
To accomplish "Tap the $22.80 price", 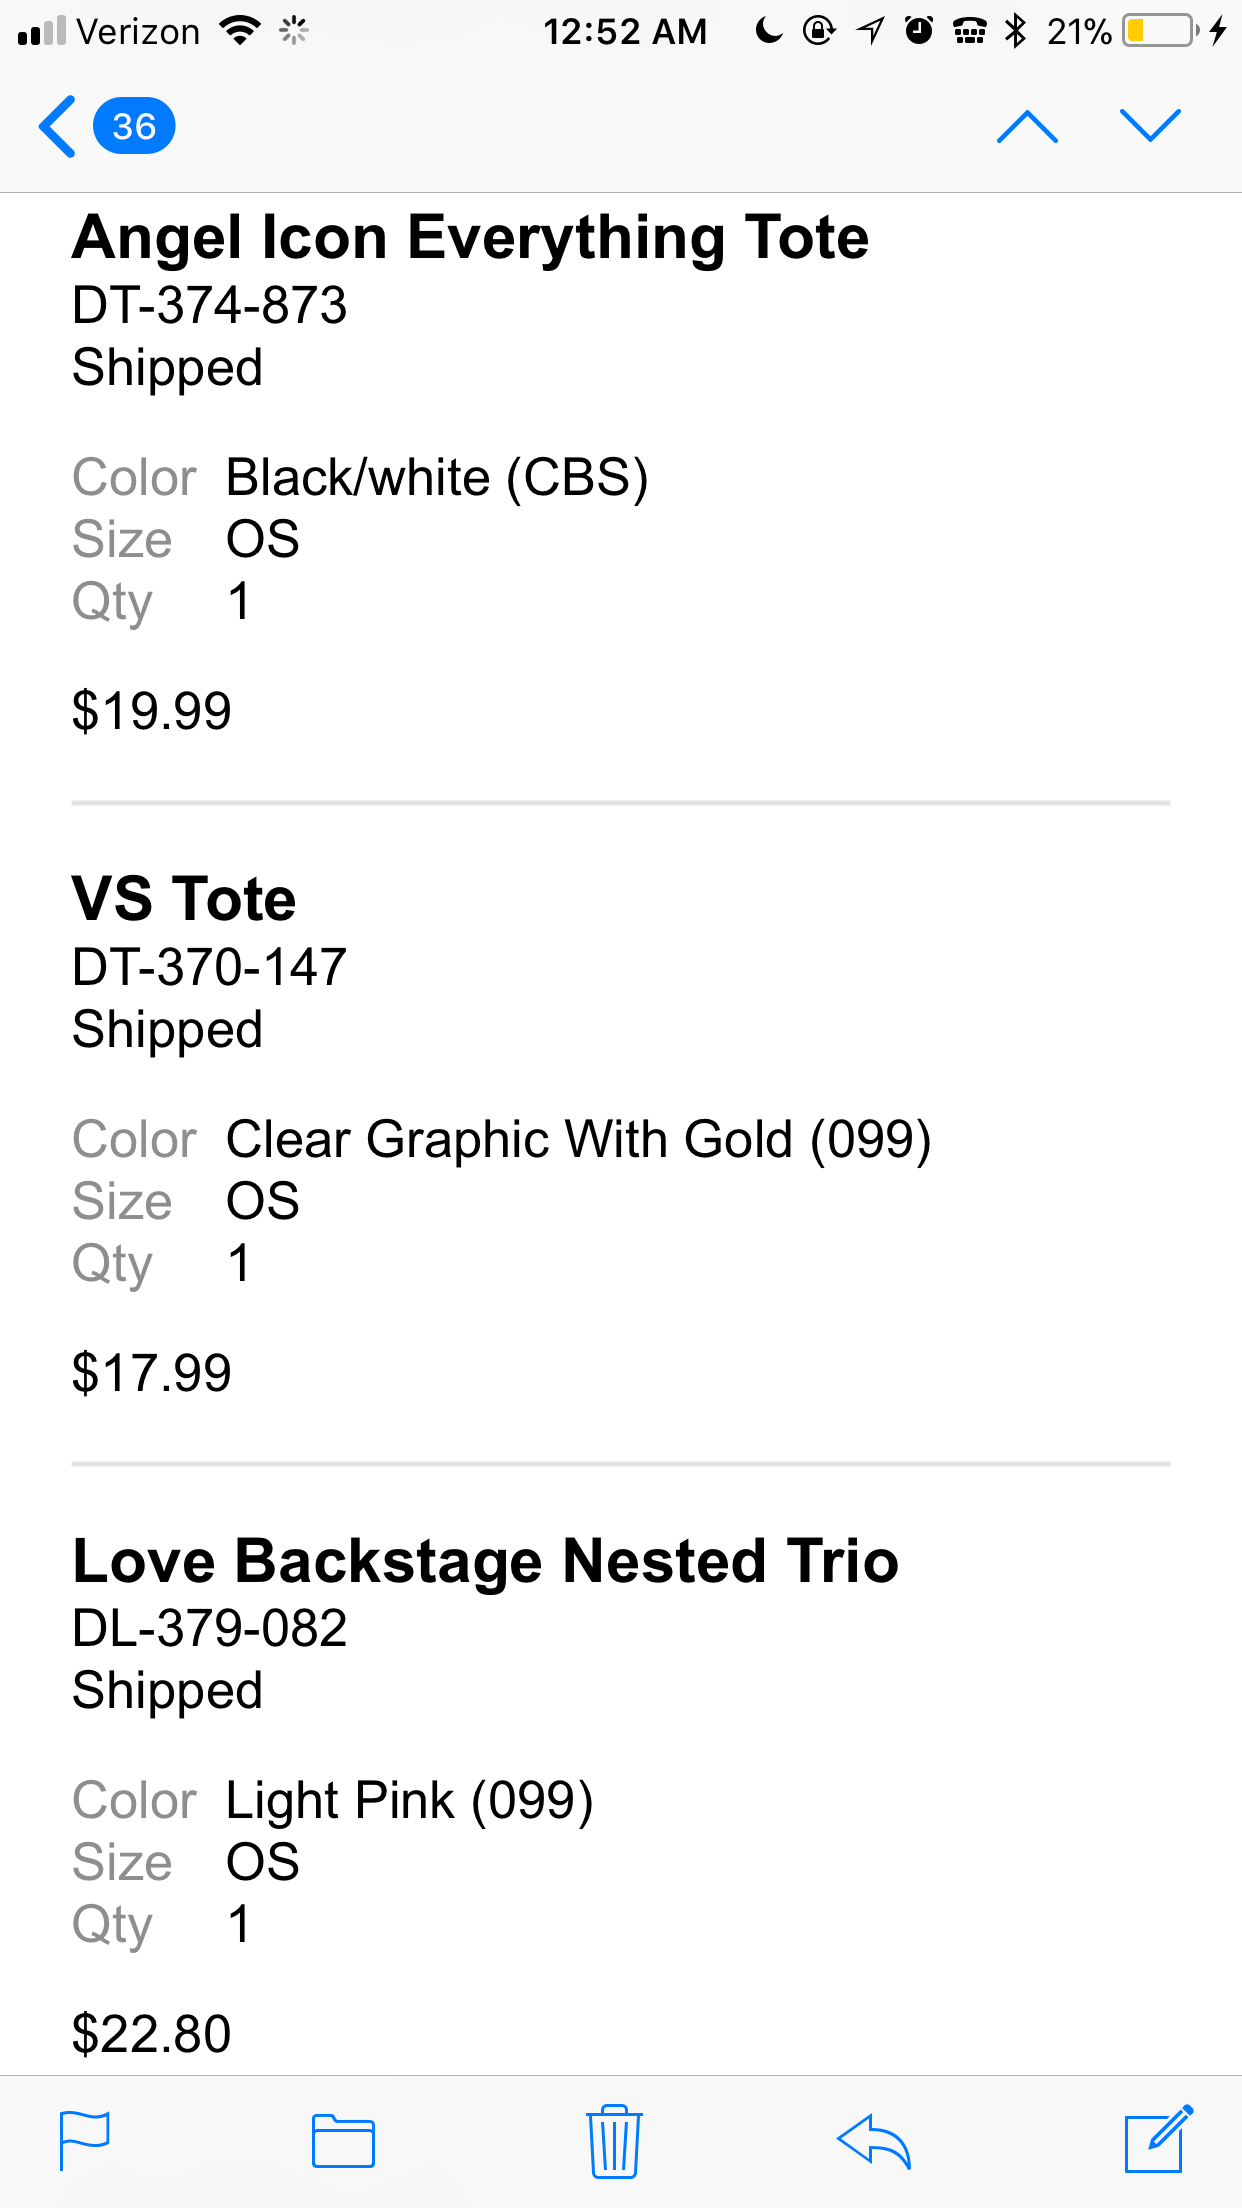I will [x=151, y=2034].
